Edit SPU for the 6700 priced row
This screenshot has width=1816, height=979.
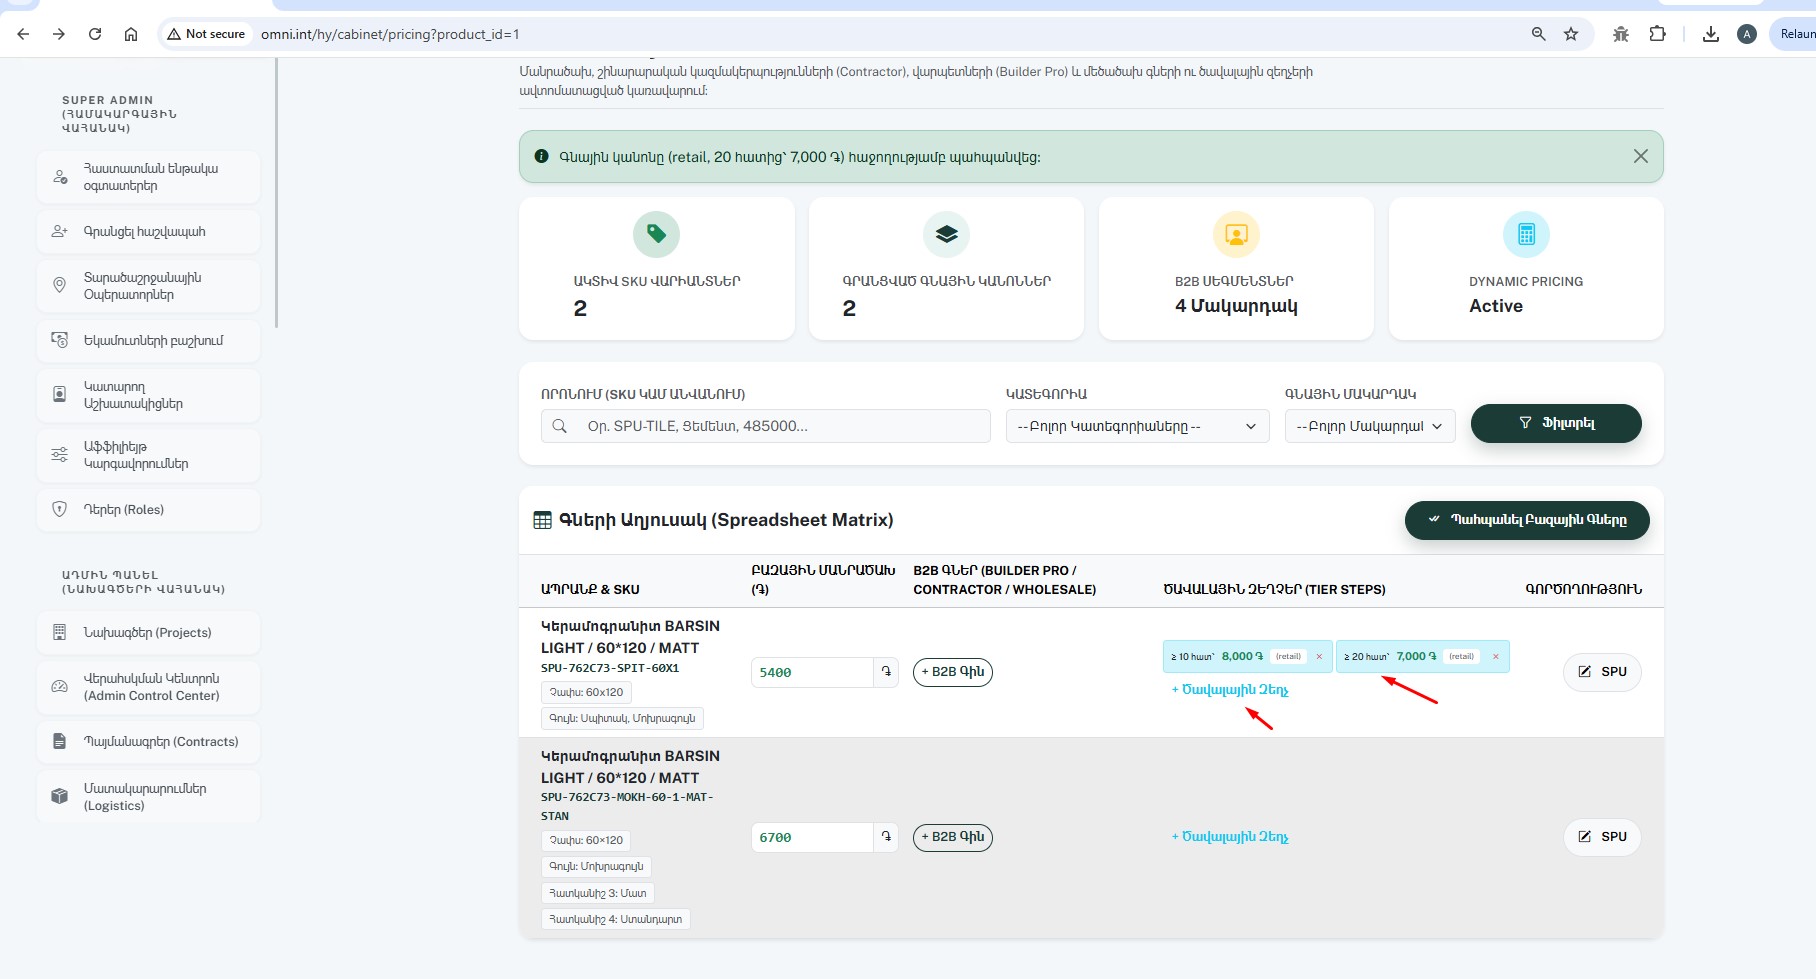(1602, 837)
